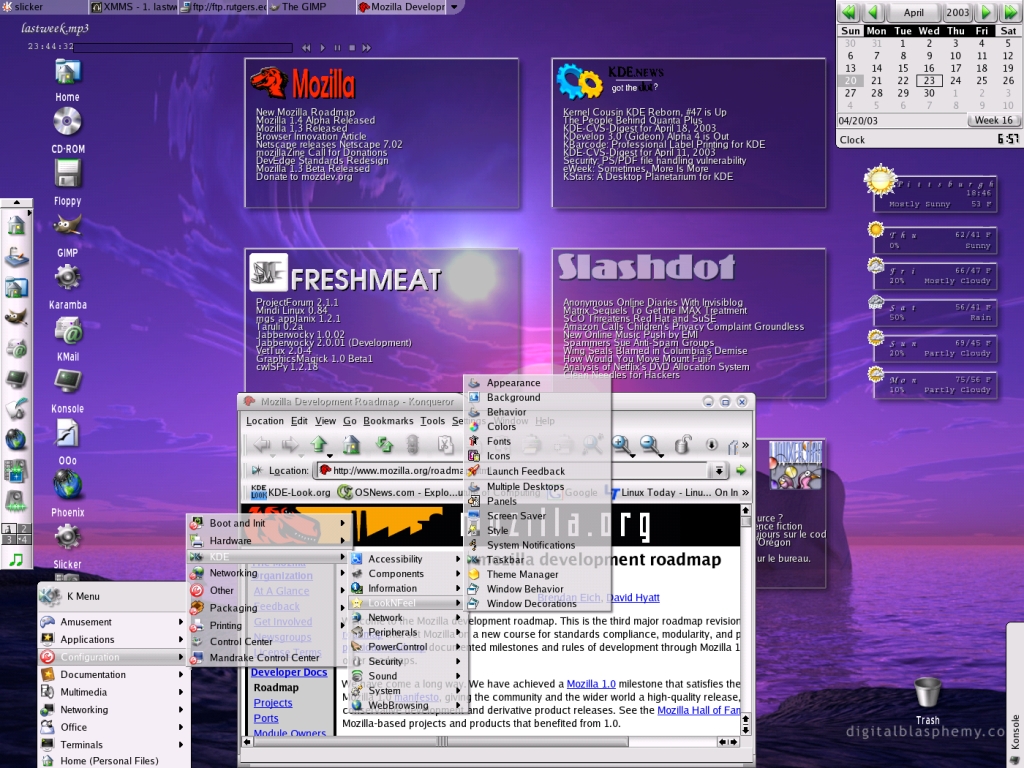
Task: Click Konqueror vertical scrollbar up arrow
Action: [745, 510]
